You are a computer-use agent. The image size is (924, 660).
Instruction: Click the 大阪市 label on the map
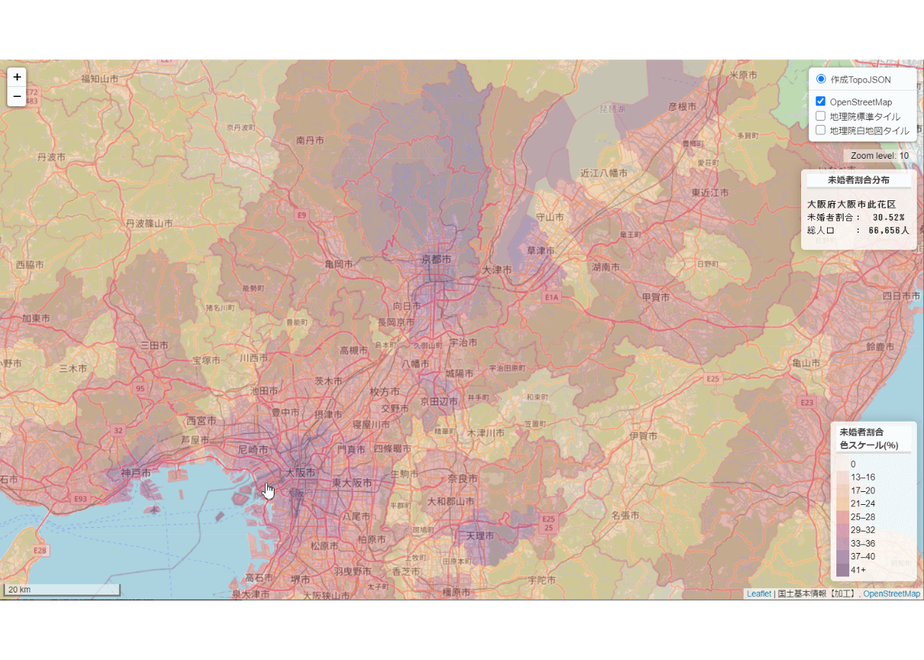point(301,472)
